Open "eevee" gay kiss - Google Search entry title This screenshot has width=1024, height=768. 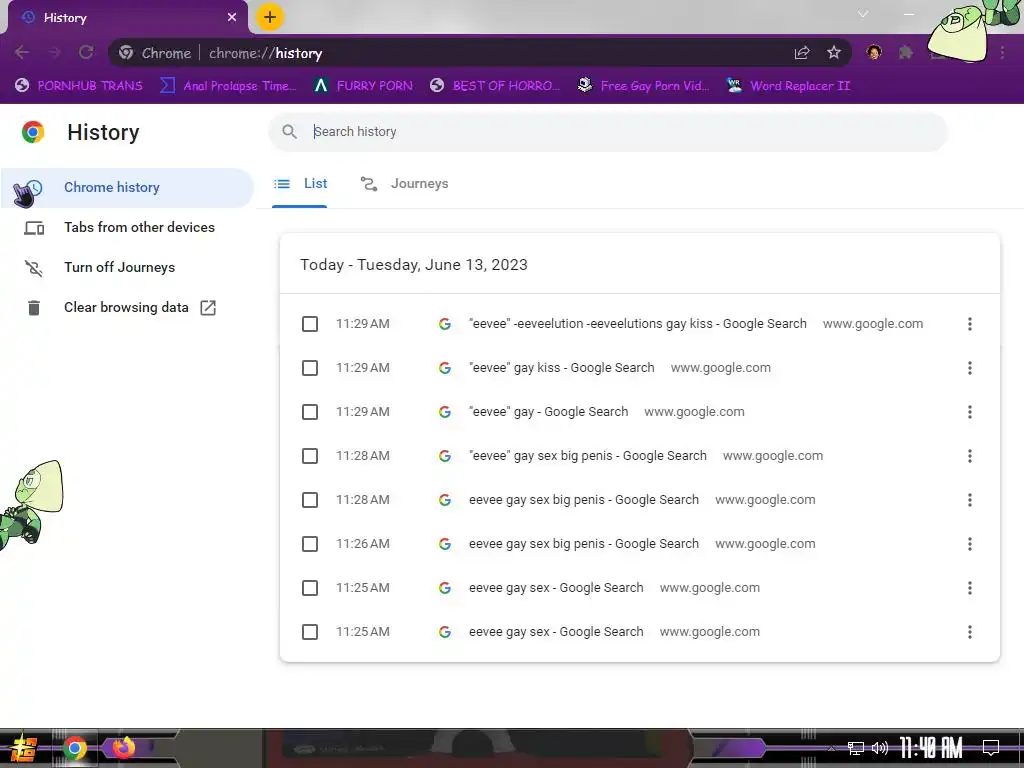[x=562, y=368]
